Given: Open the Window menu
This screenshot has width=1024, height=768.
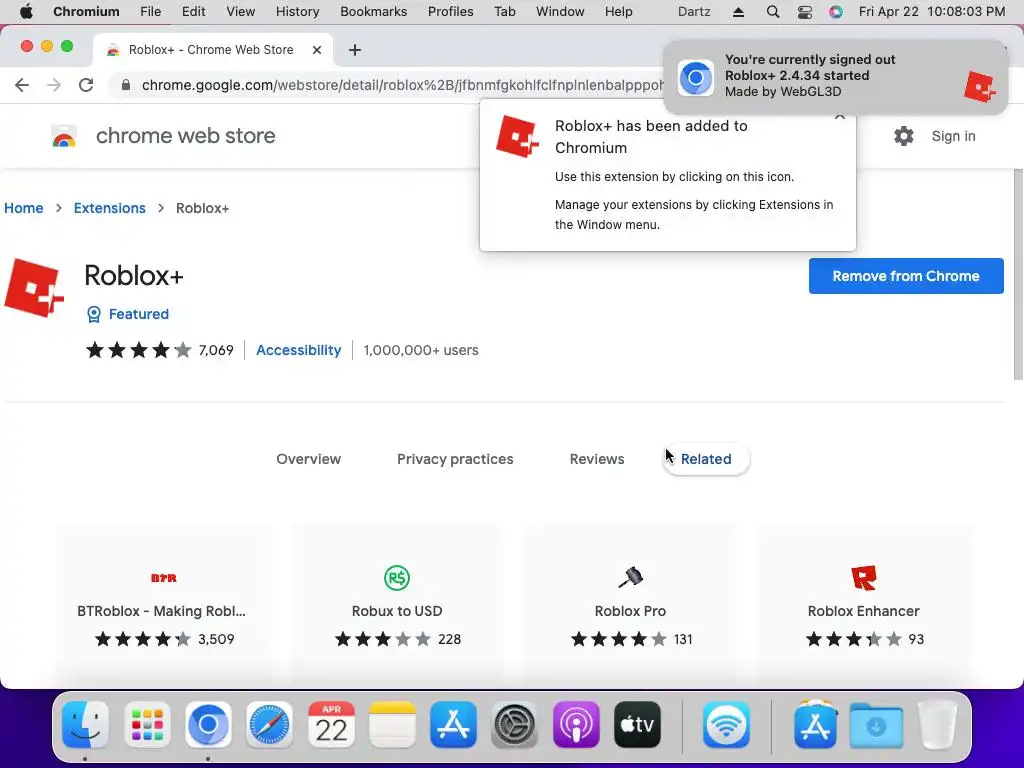Looking at the screenshot, I should 560,12.
